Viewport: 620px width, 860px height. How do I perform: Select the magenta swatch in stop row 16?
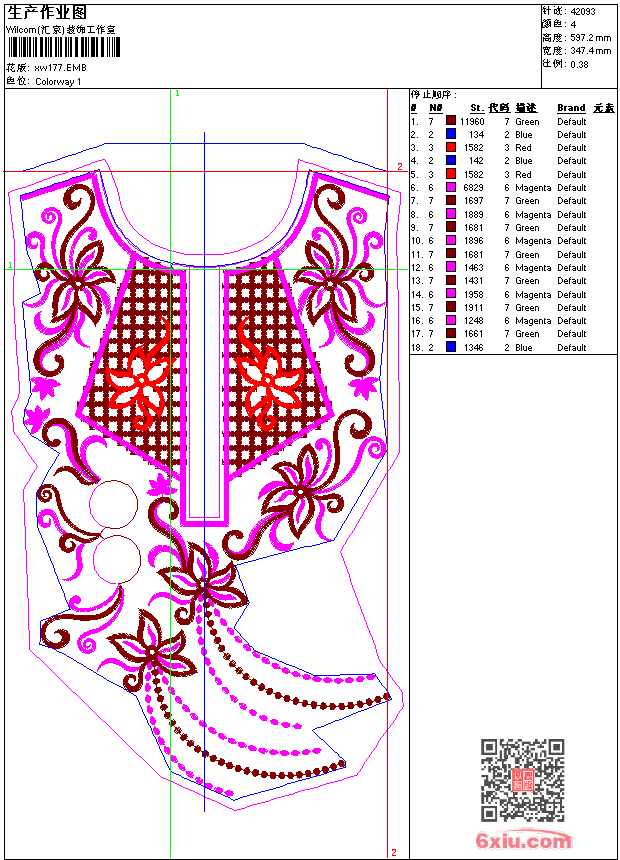coord(450,320)
